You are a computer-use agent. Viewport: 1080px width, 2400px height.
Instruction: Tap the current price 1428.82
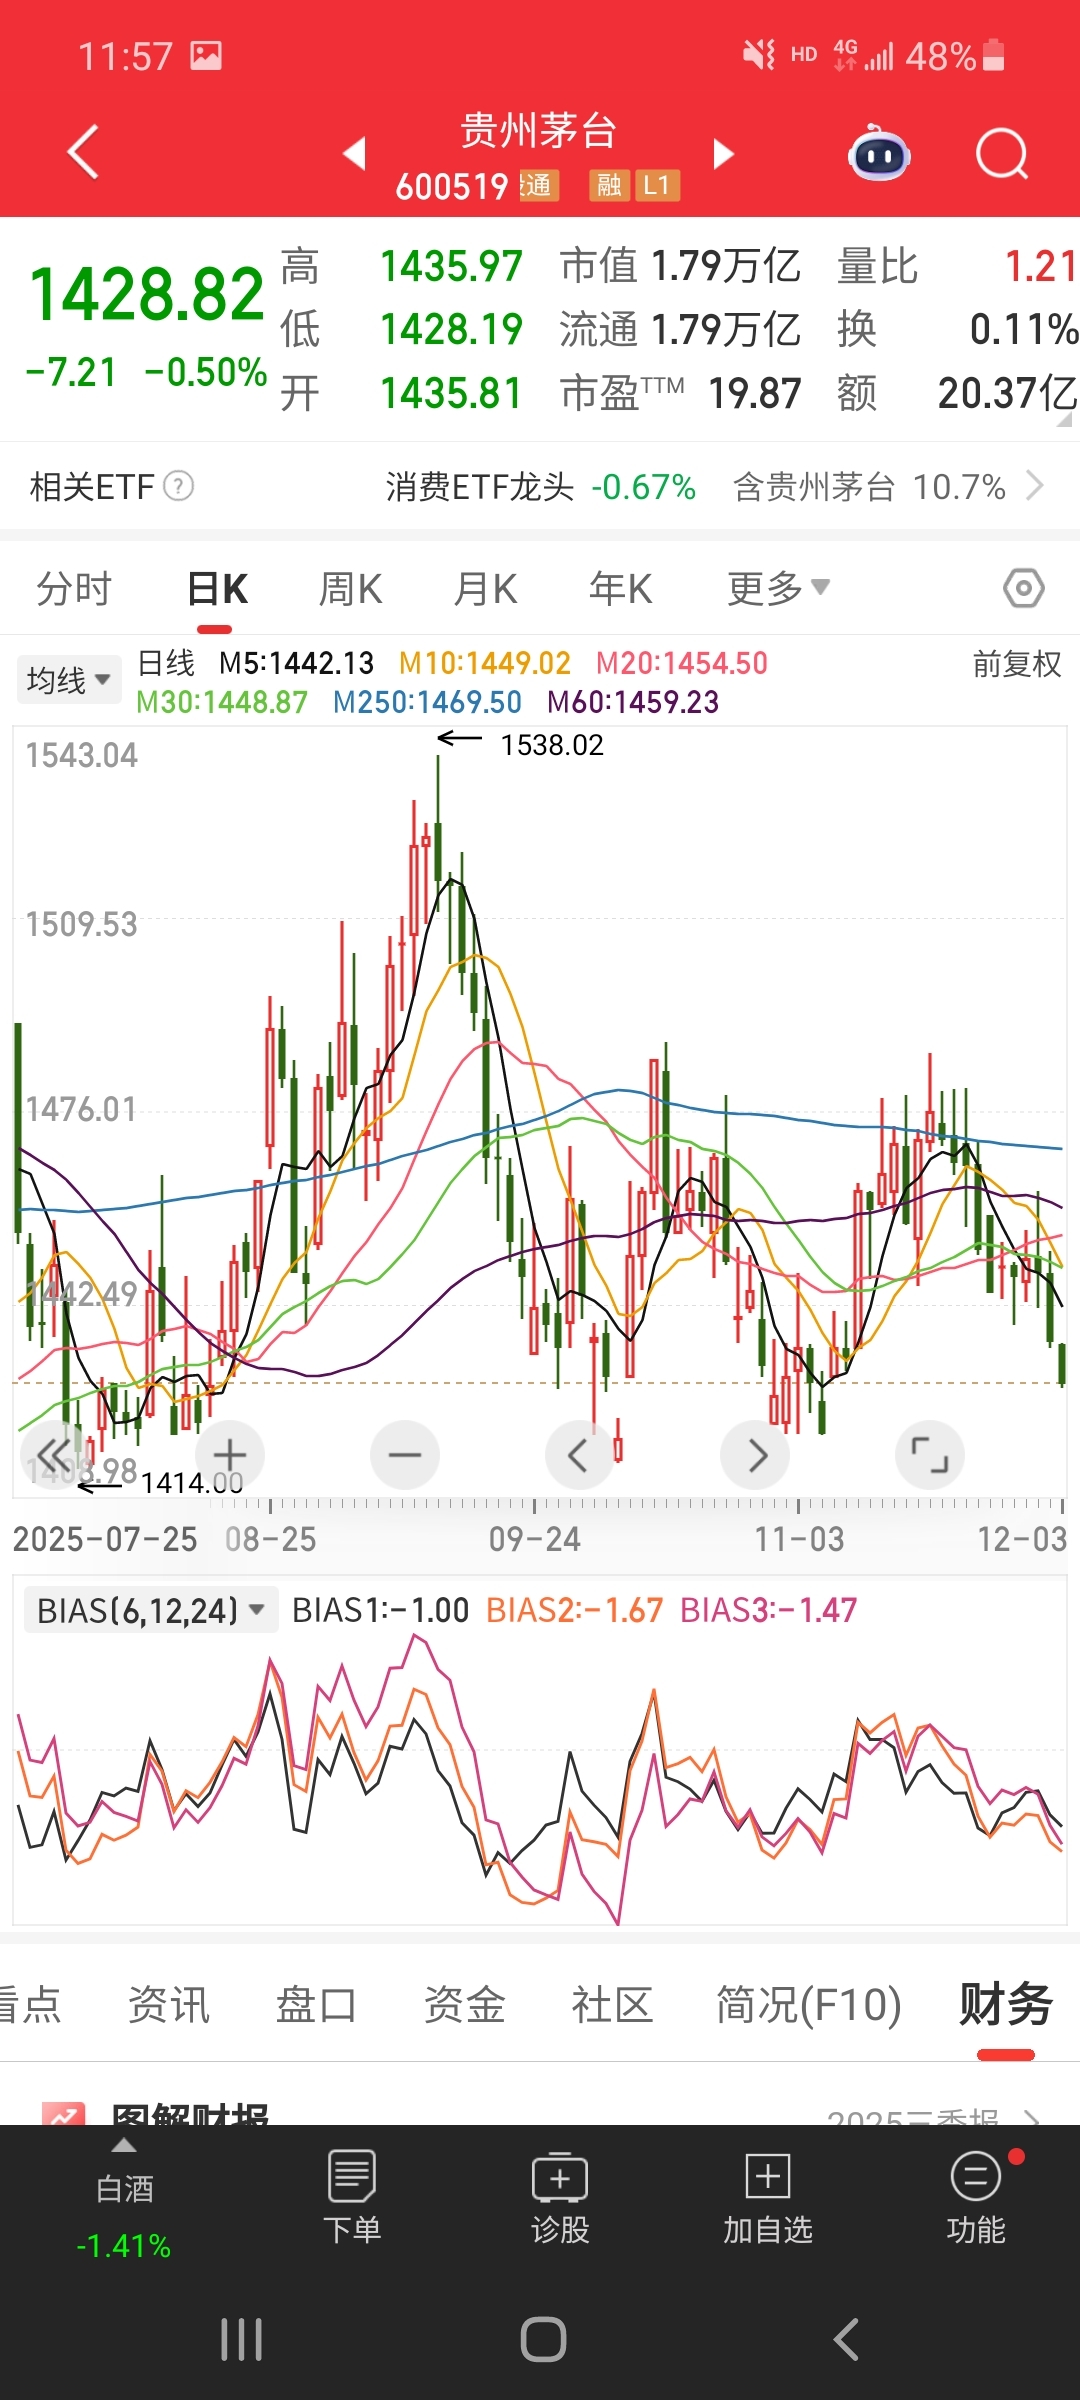coord(147,294)
